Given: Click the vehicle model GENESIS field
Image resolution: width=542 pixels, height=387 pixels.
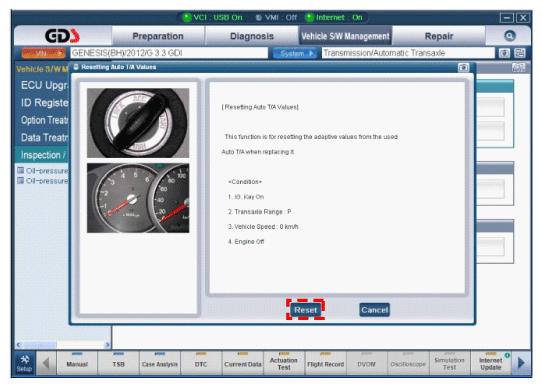Looking at the screenshot, I should [169, 53].
